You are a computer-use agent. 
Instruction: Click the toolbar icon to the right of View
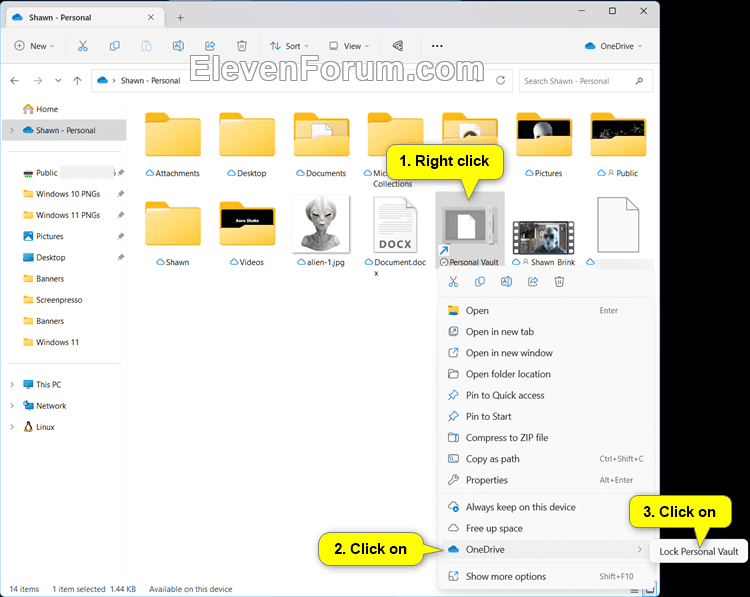(398, 46)
